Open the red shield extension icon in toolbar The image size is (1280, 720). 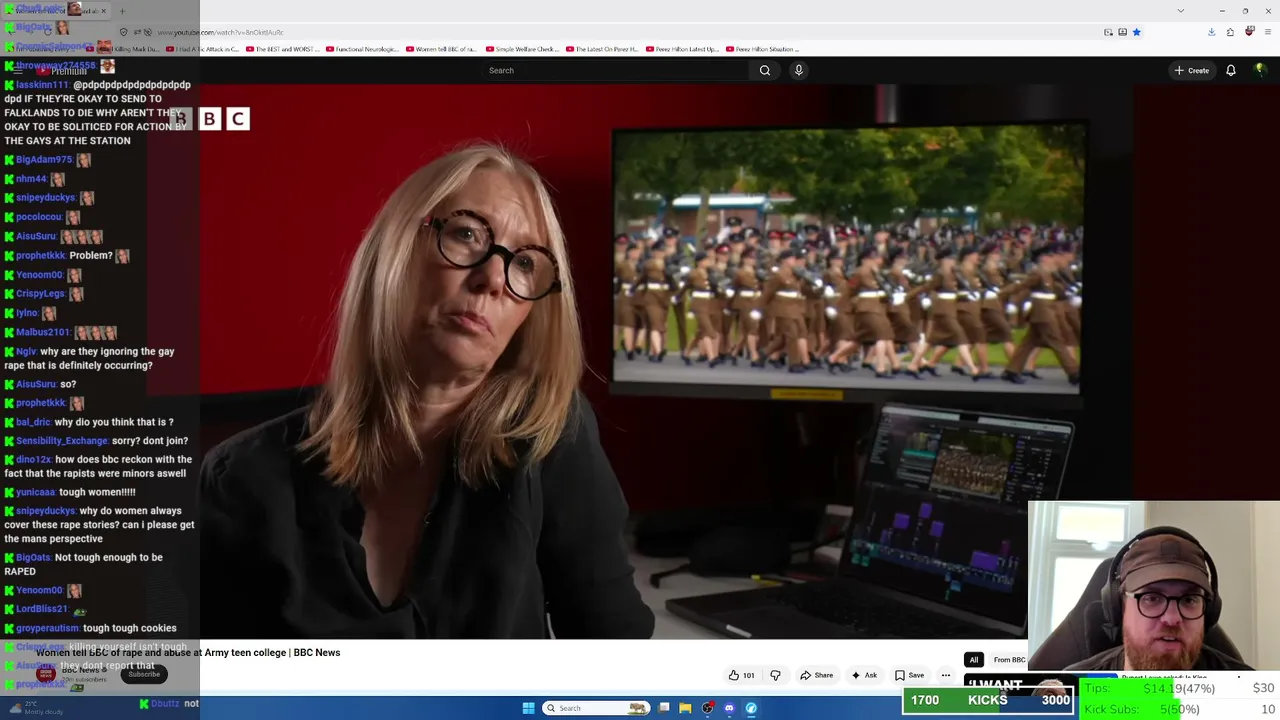(x=1249, y=32)
